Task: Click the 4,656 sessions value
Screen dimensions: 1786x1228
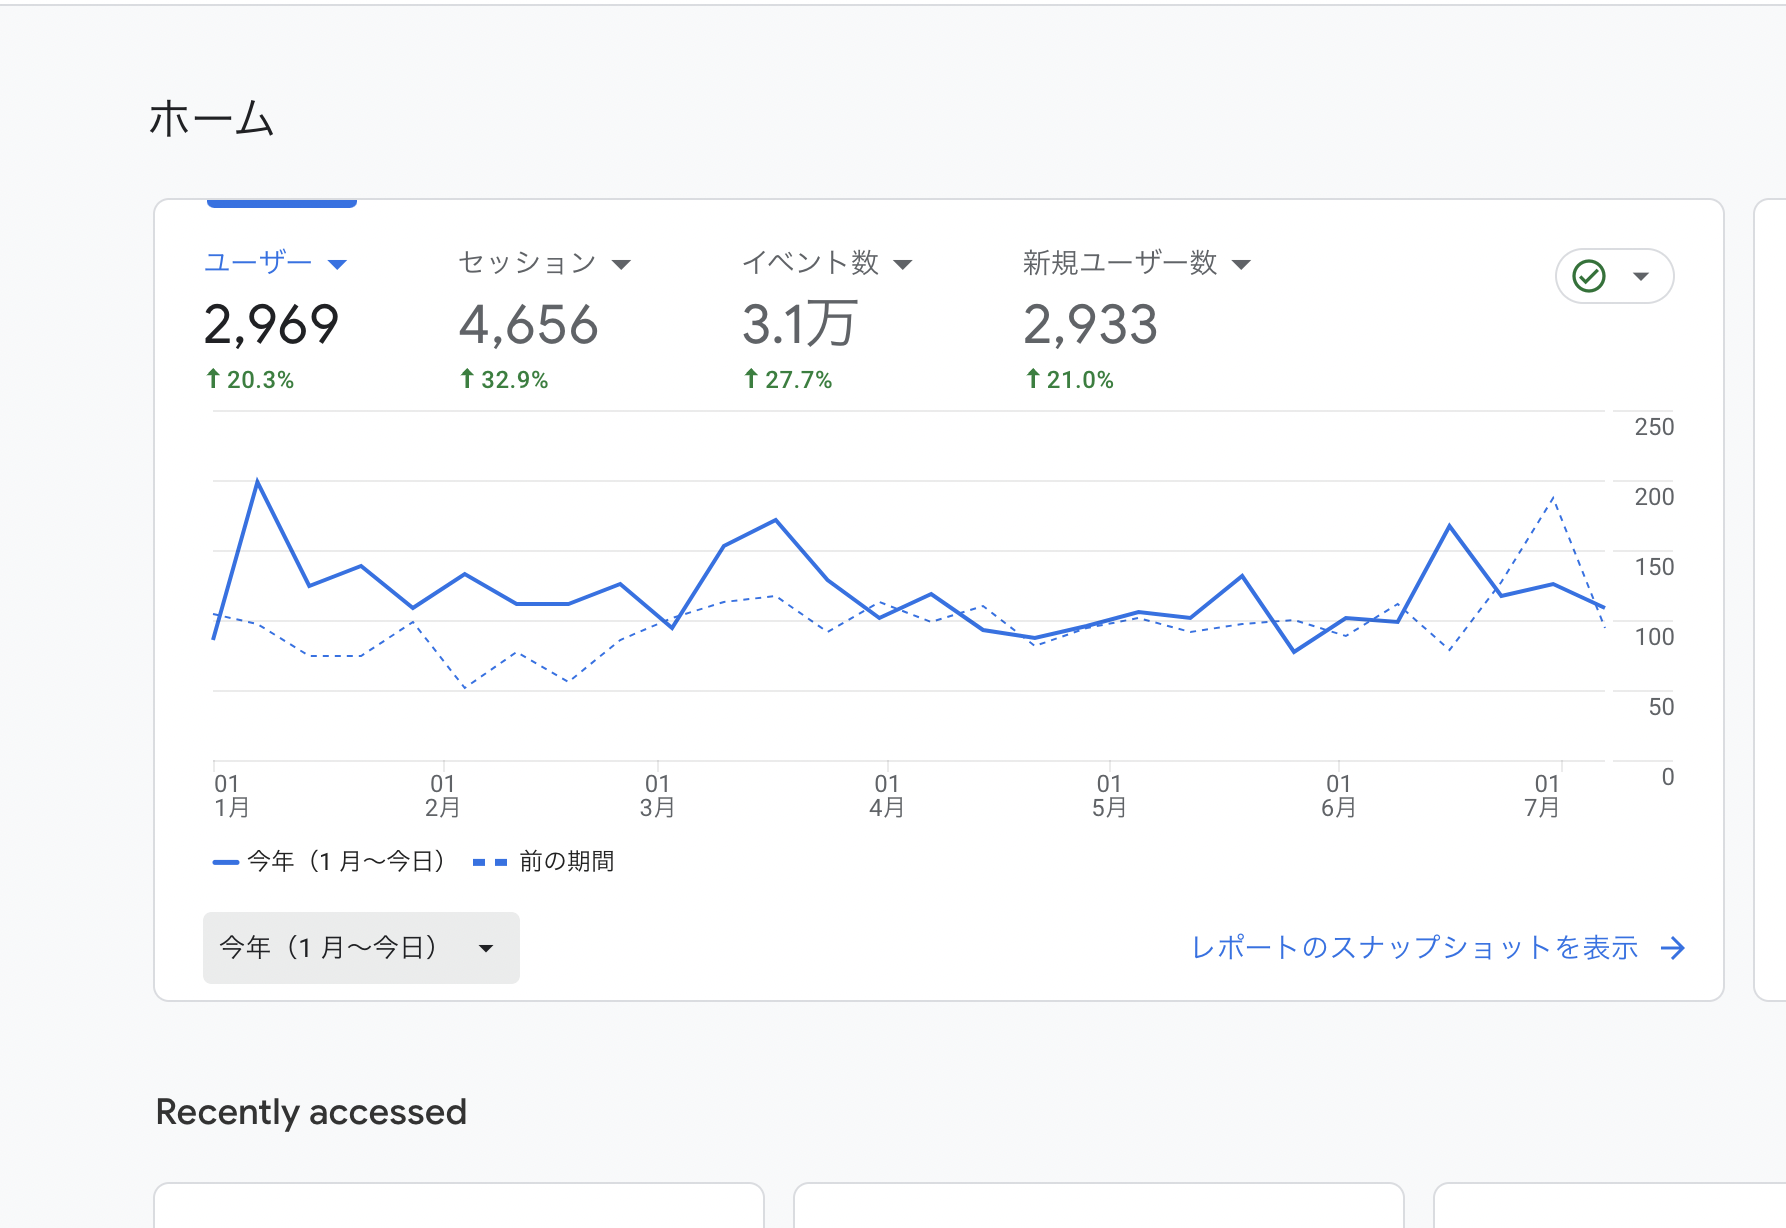Action: 528,325
